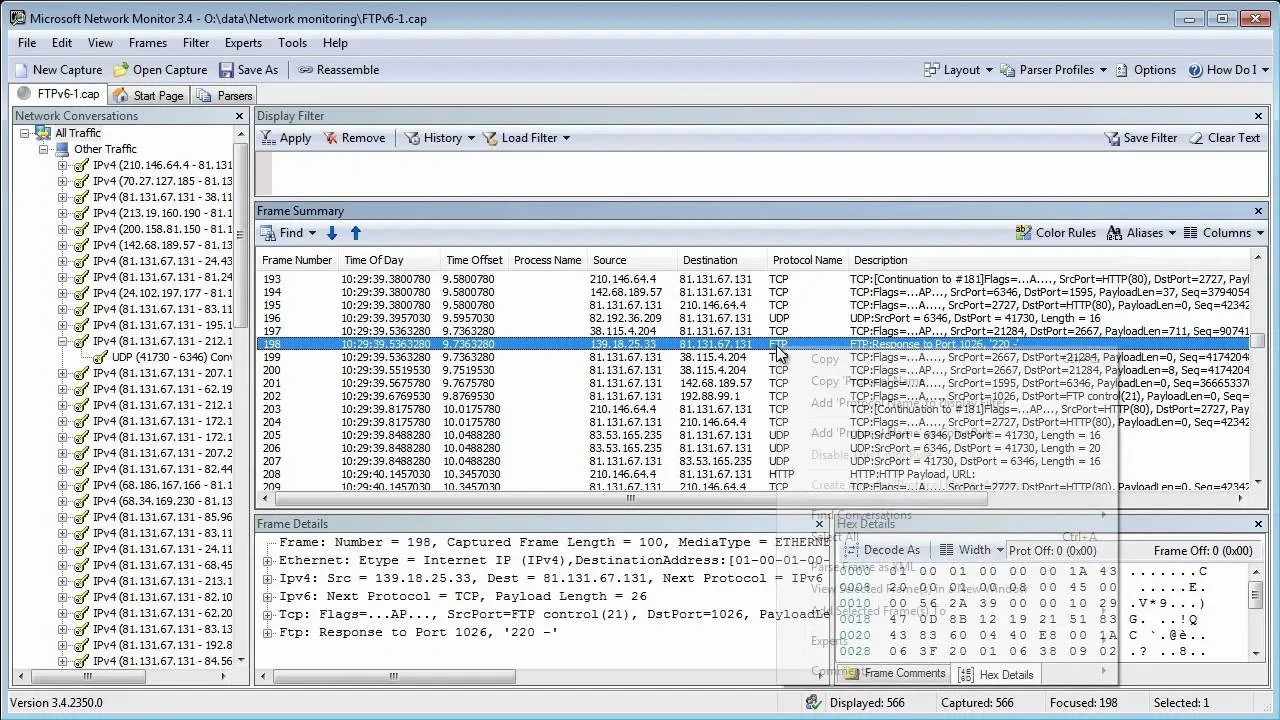Collapse the All Traffic tree node
The height and width of the screenshot is (720, 1280).
coord(26,133)
